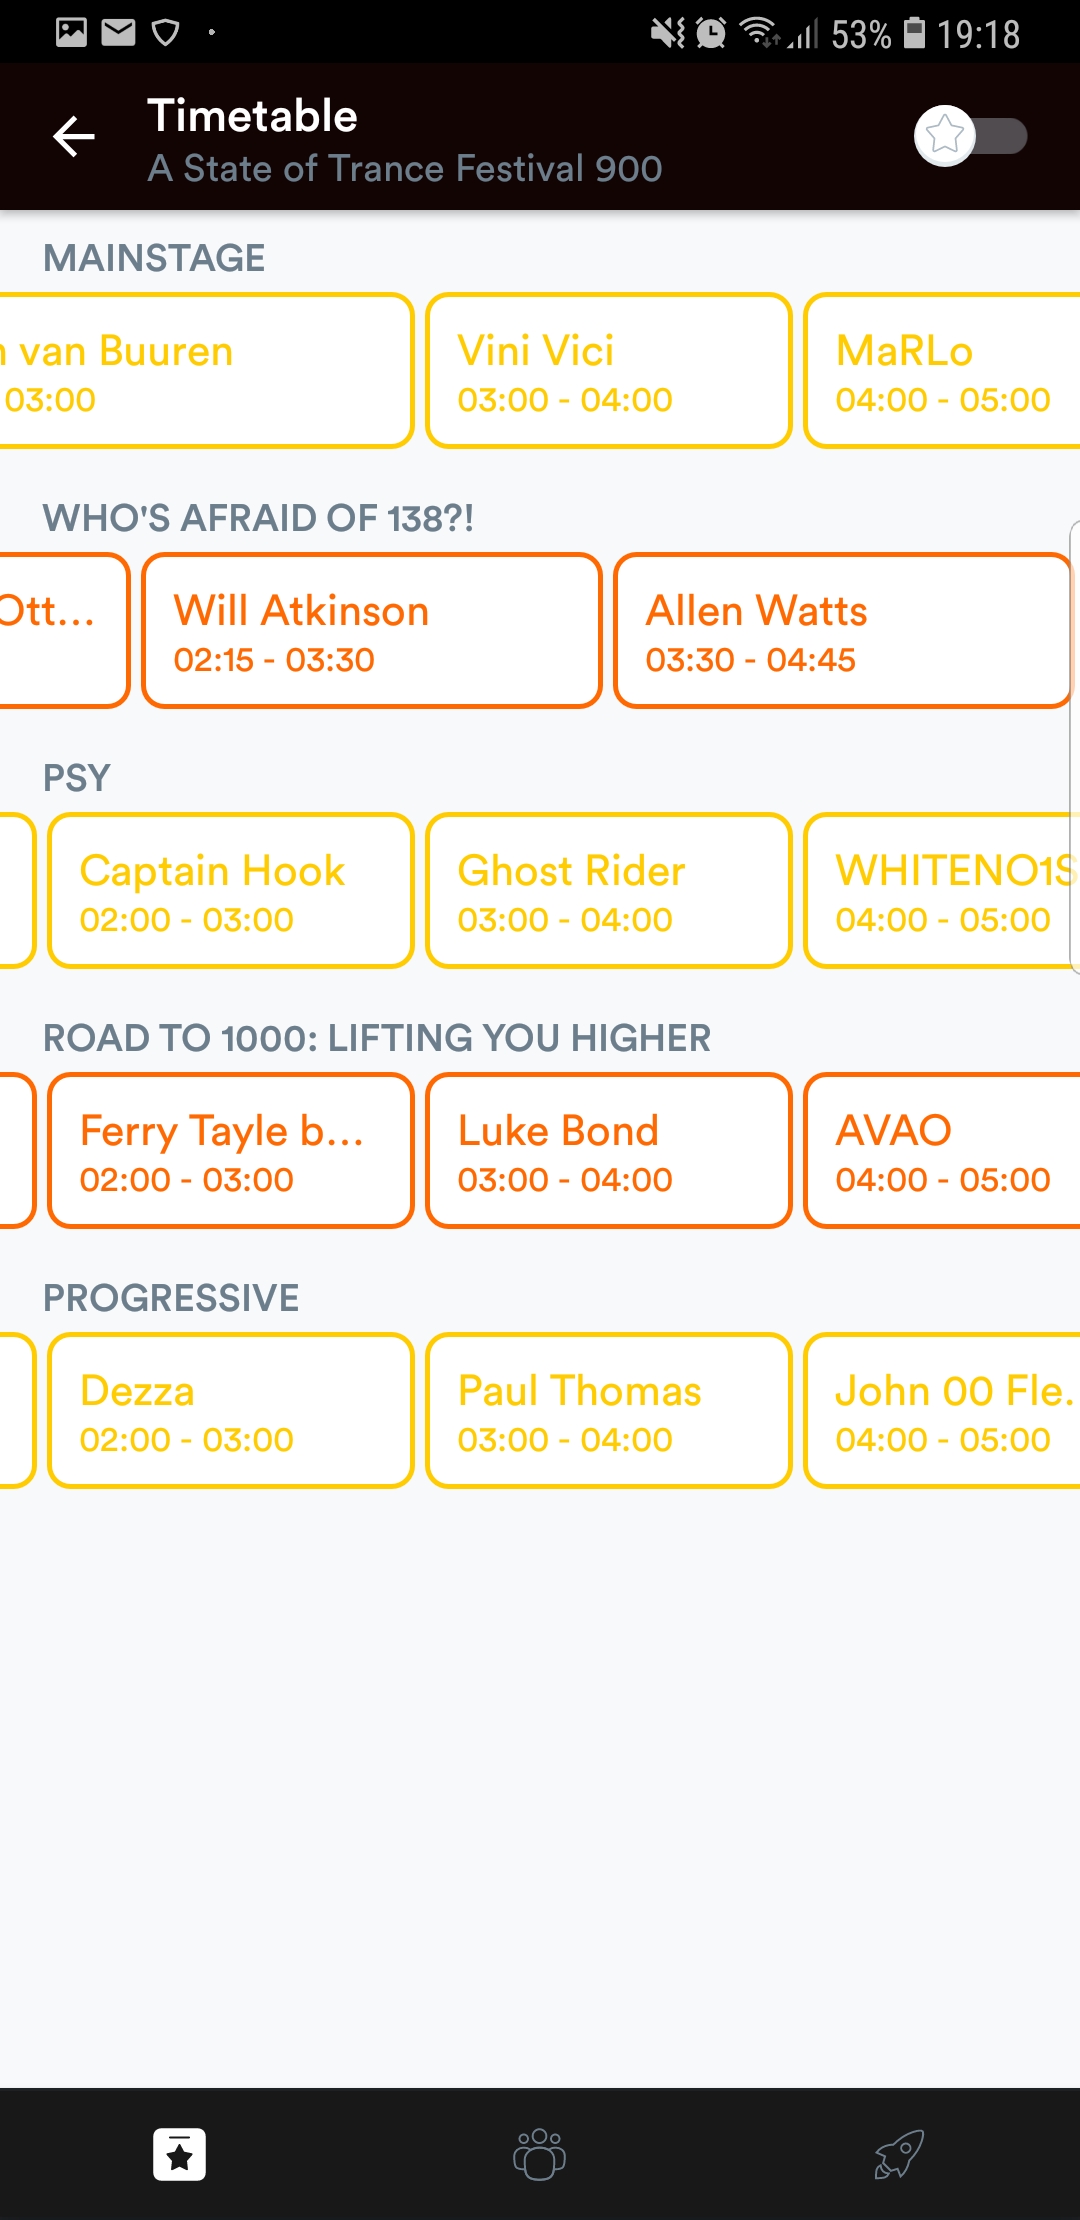
Task: Open the rocket tab icon
Action: [x=899, y=2154]
